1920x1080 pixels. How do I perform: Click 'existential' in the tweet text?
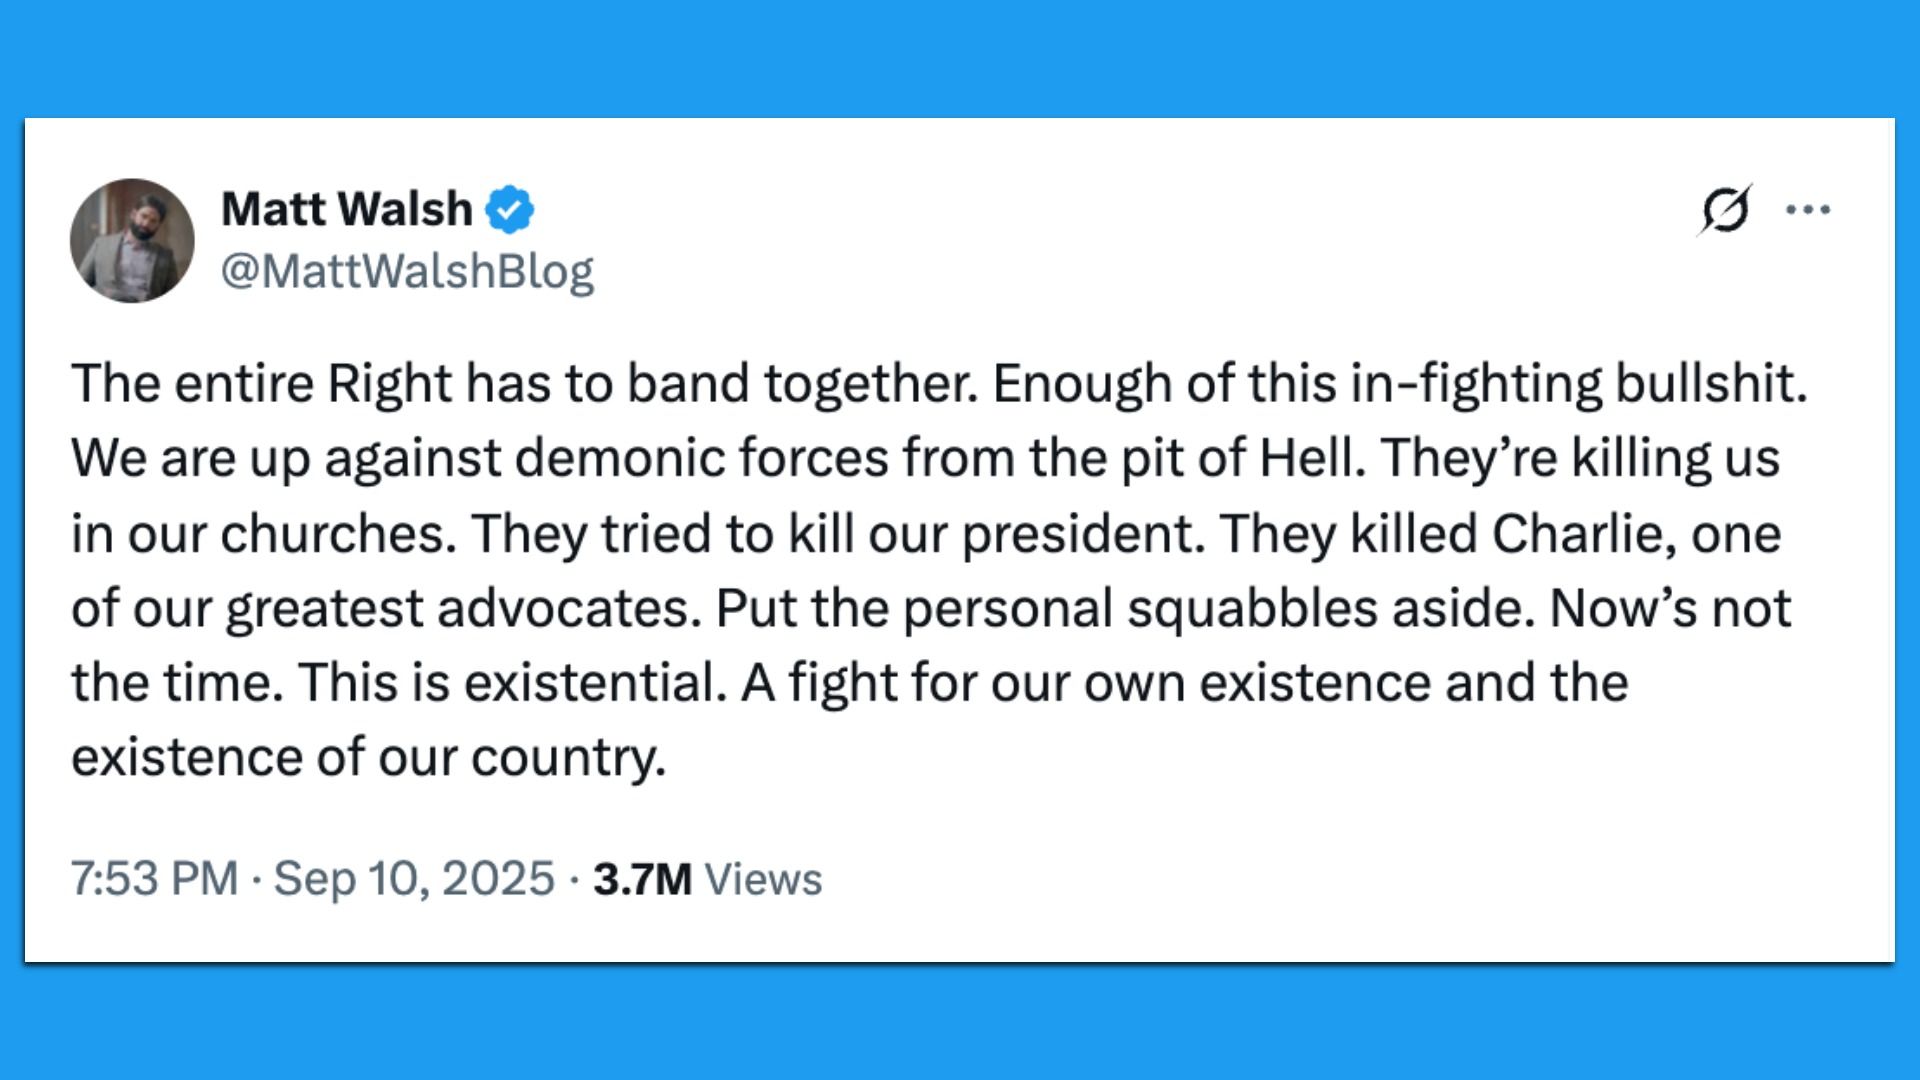click(x=595, y=683)
